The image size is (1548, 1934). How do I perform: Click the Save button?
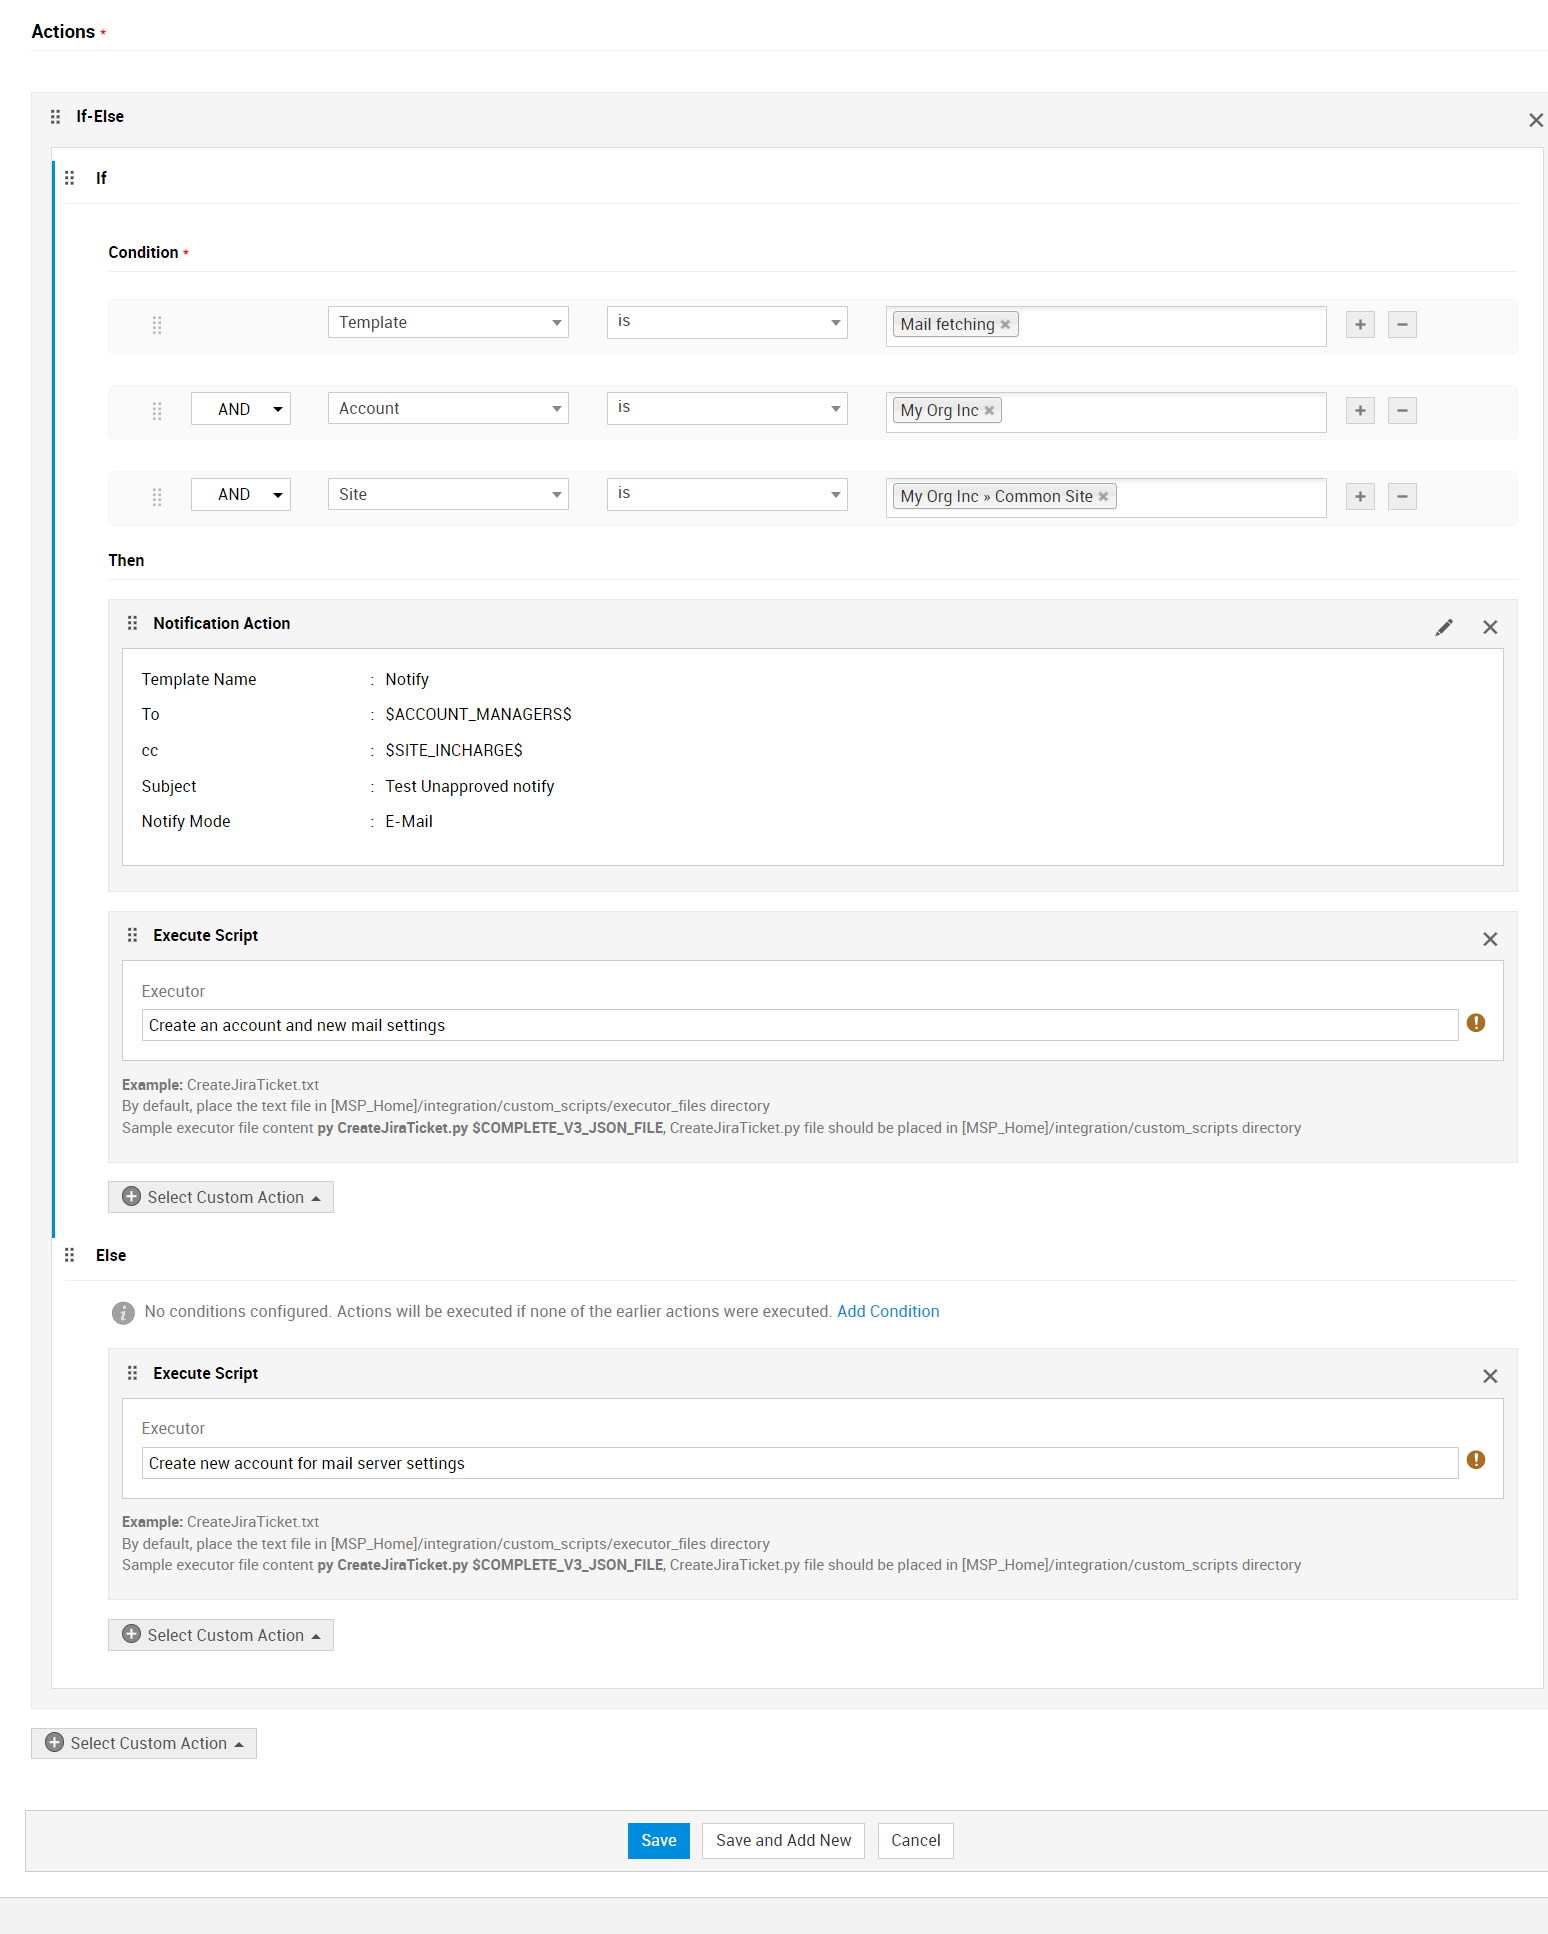658,1840
